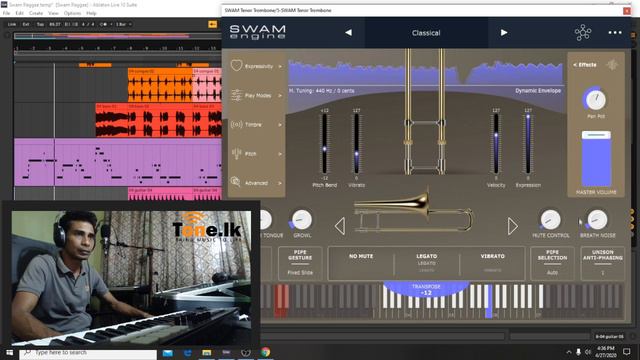Open the File menu in Ableton

pos(6,13)
